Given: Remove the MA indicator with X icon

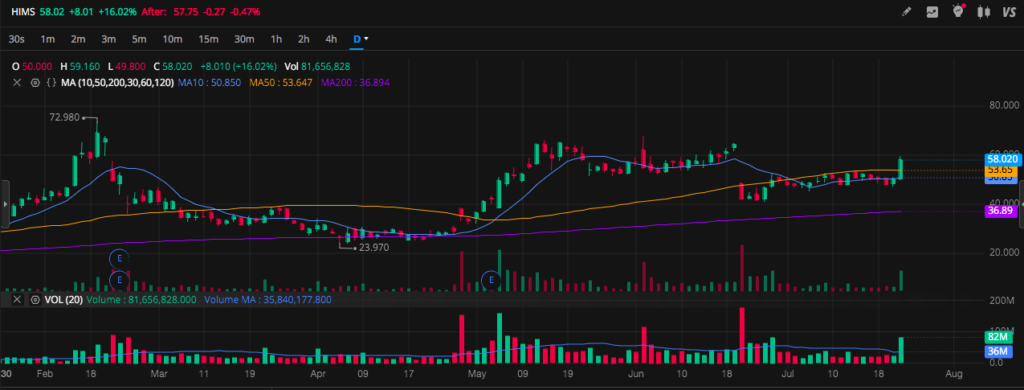Looking at the screenshot, I should (x=18, y=83).
